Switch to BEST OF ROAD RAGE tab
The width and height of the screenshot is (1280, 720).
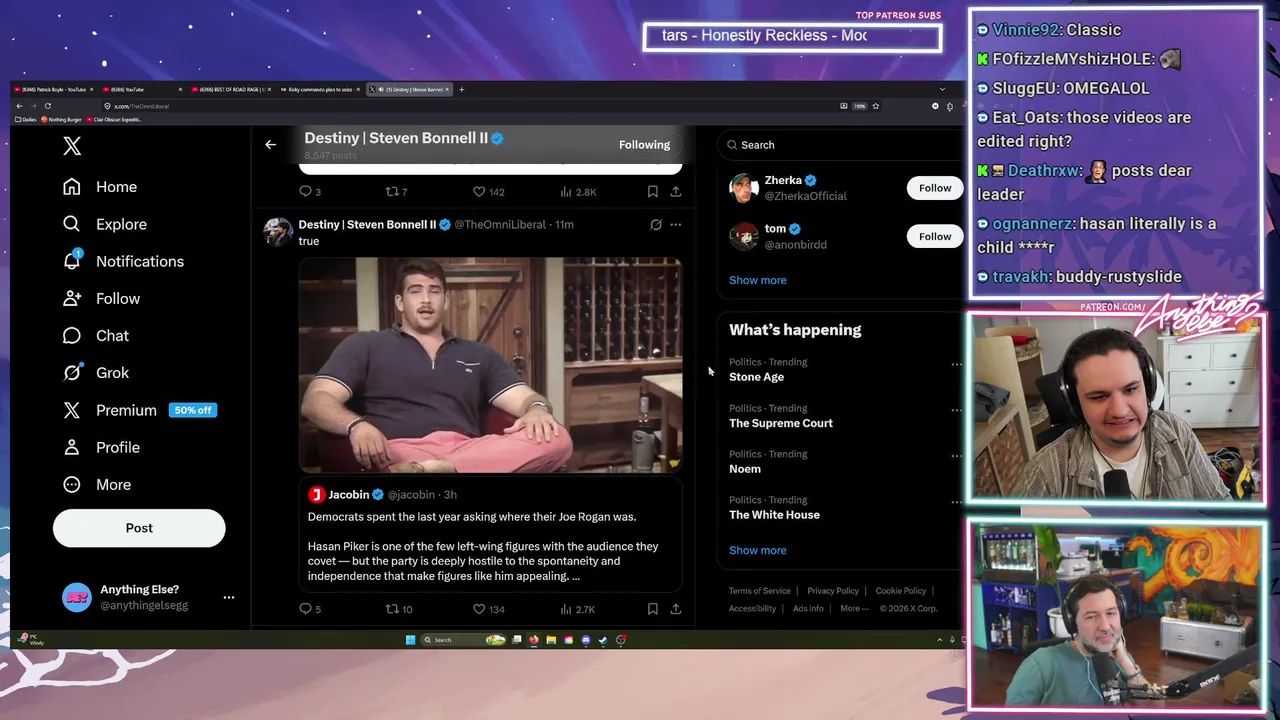[x=232, y=89]
